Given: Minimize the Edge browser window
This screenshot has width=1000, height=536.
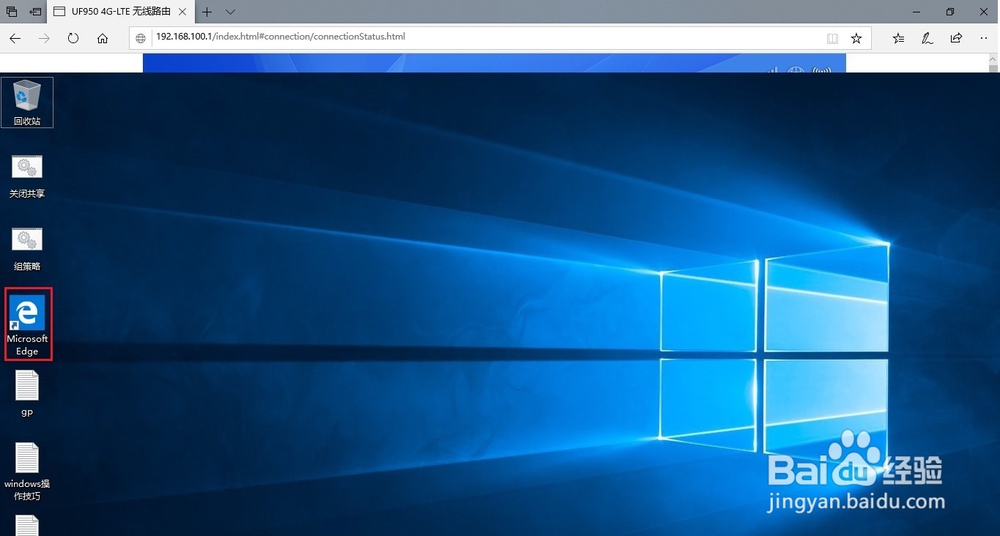Looking at the screenshot, I should tap(916, 11).
